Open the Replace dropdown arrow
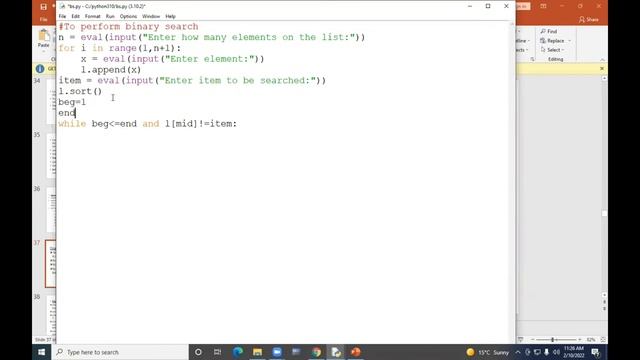The height and width of the screenshot is (360, 640). [x=569, y=41]
